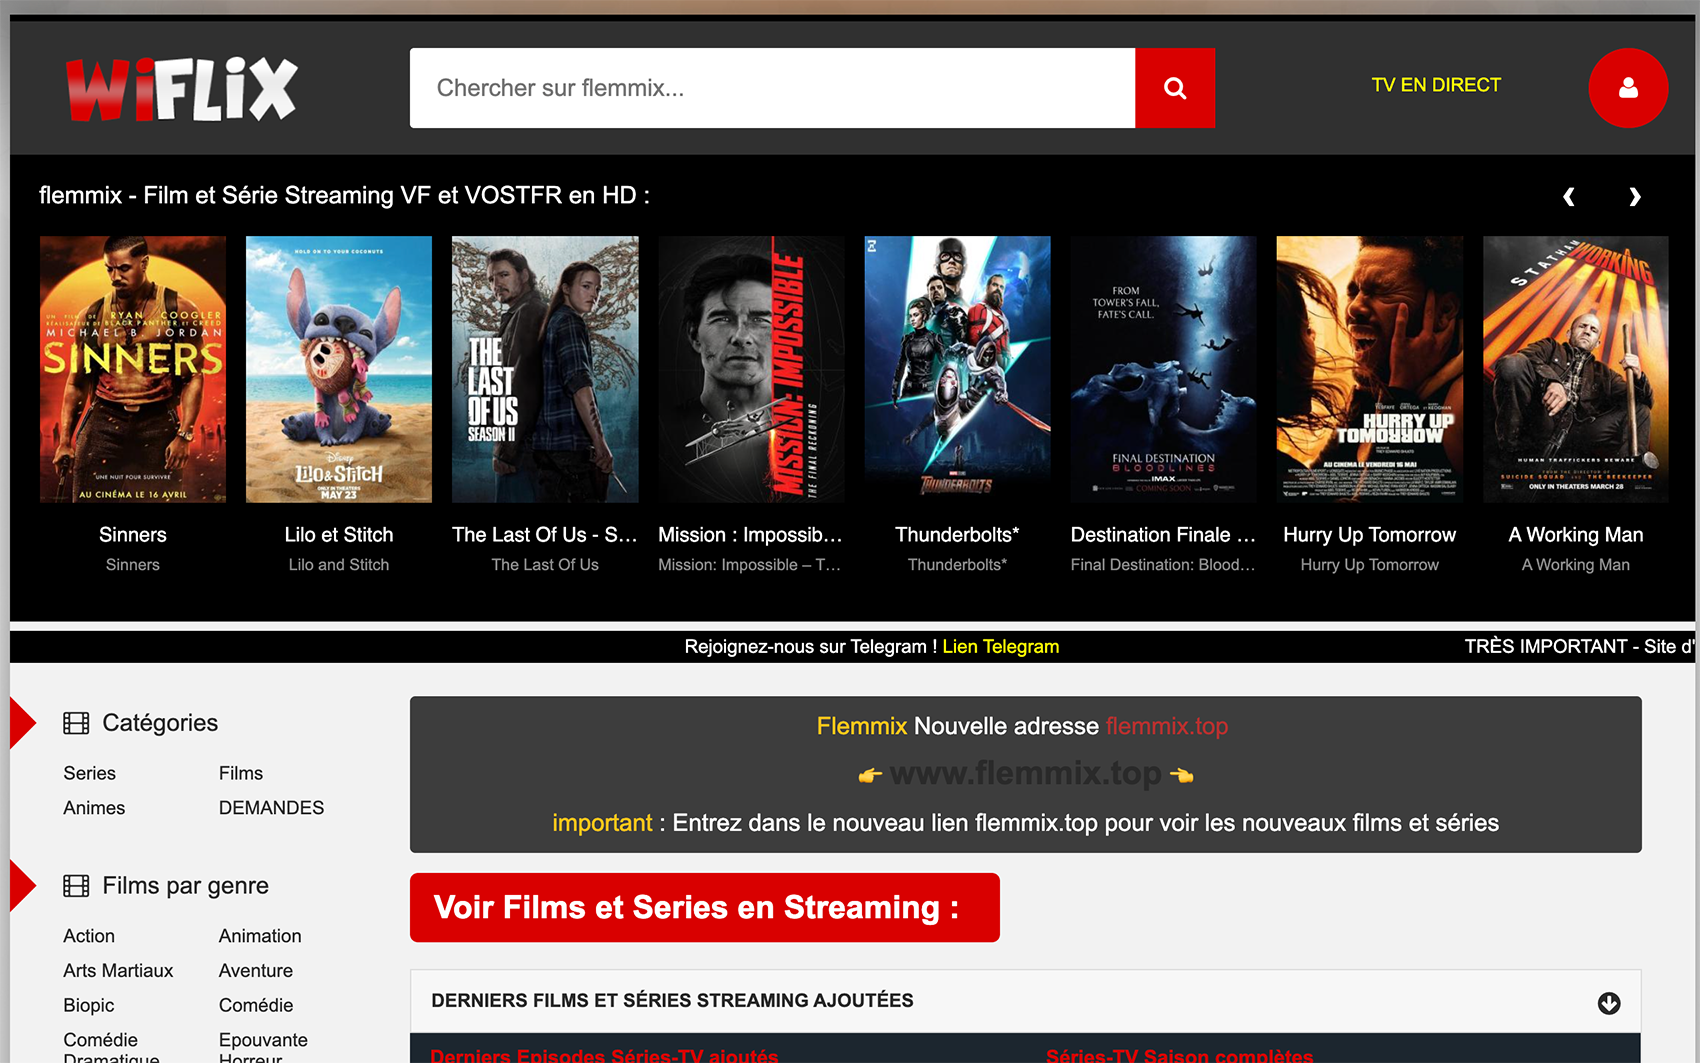Open the Final Destination Bloodlines poster
Screen dimensions: 1700x1063
coord(1163,369)
